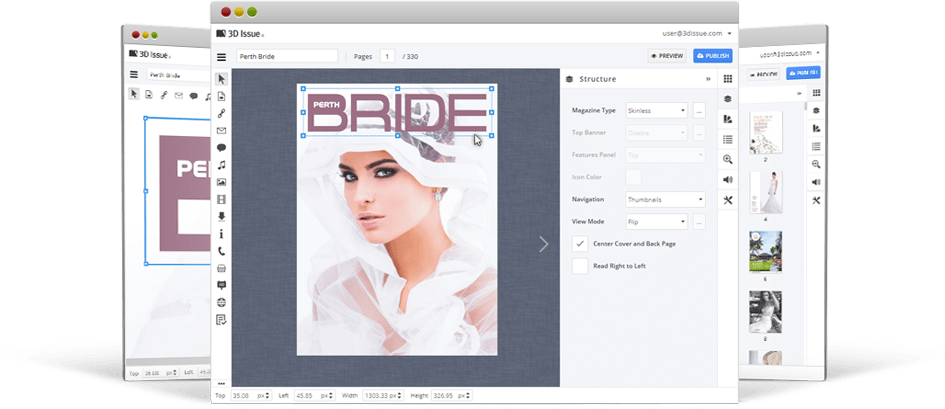The width and height of the screenshot is (945, 409).
Task: Select the speech bubble tool in front toolbar
Action: (222, 148)
